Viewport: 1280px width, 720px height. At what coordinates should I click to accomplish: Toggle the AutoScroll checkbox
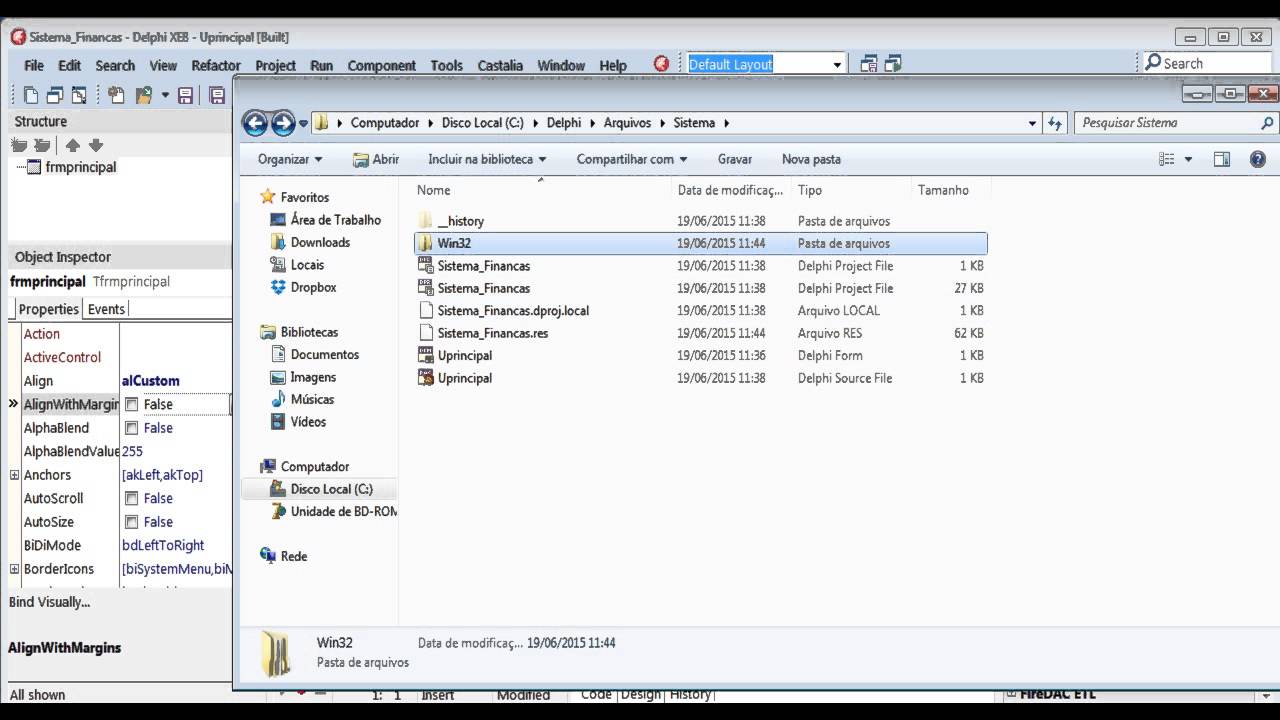point(131,498)
